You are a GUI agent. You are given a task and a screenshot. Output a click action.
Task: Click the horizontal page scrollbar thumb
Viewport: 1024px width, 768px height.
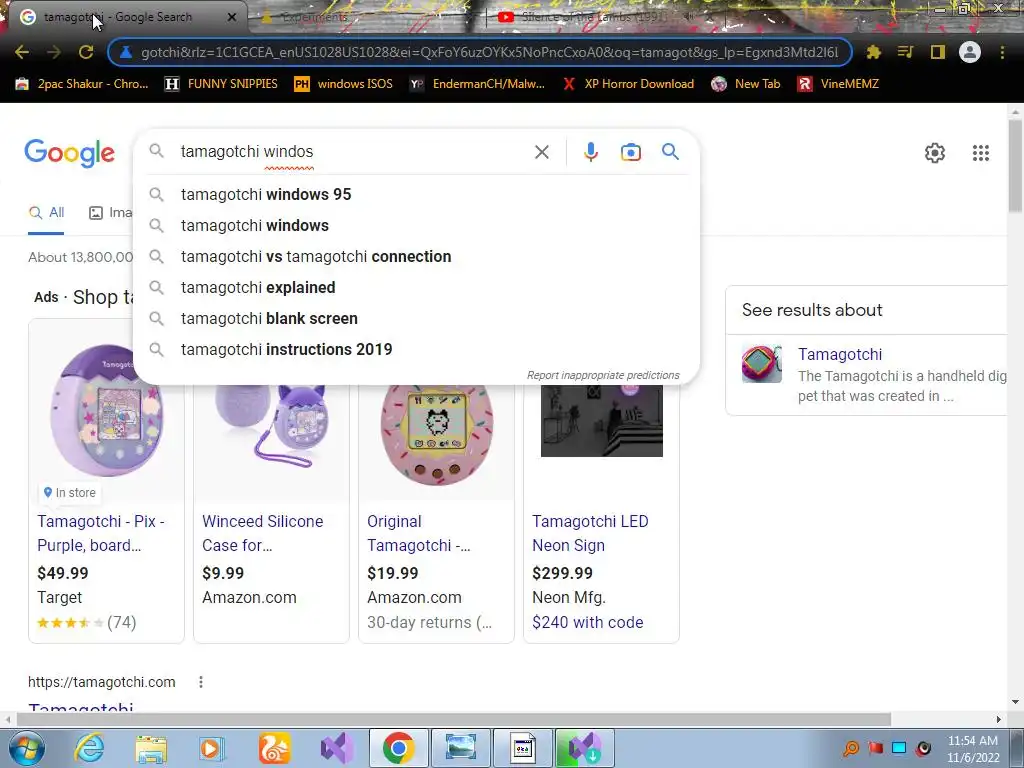[x=454, y=719]
